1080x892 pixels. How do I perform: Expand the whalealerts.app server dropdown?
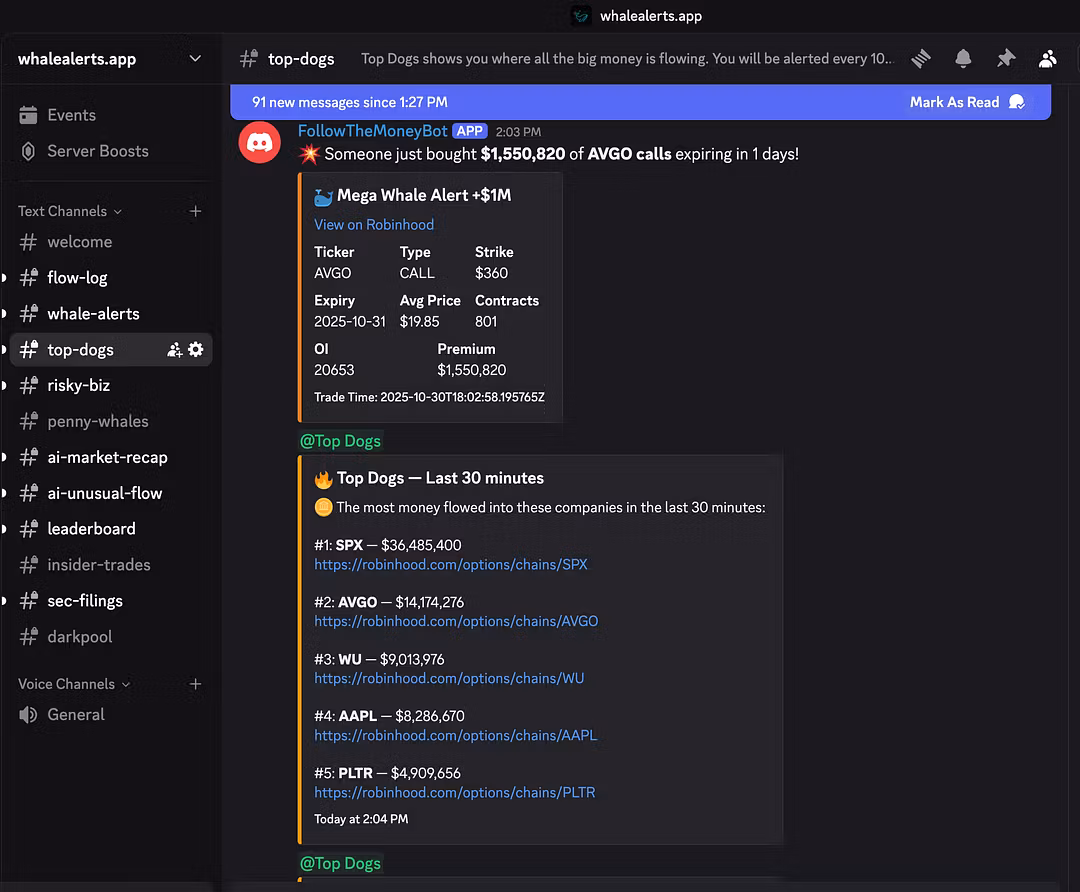pos(195,59)
